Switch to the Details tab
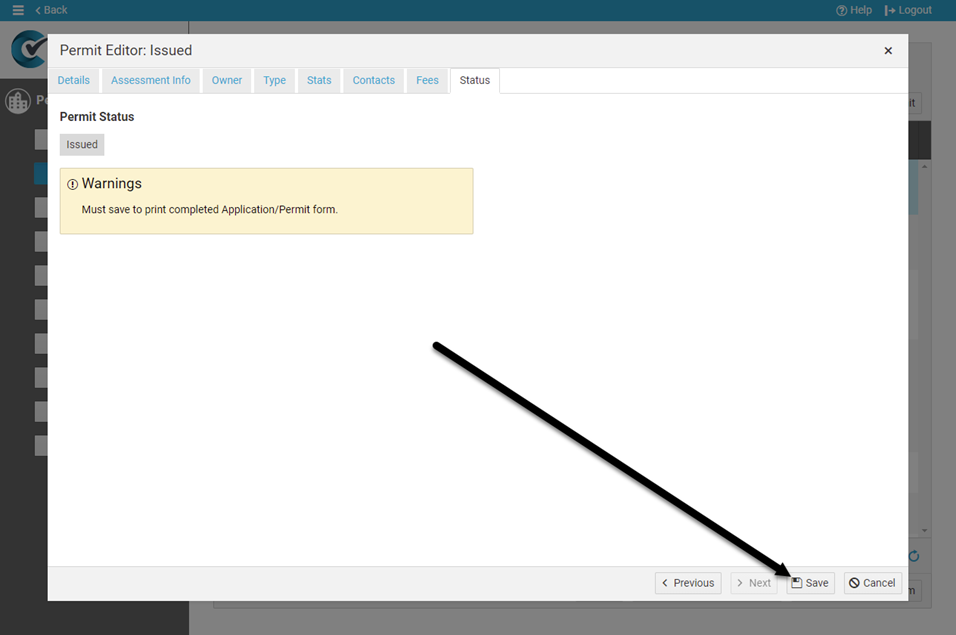Viewport: 956px width, 635px height. click(x=74, y=80)
